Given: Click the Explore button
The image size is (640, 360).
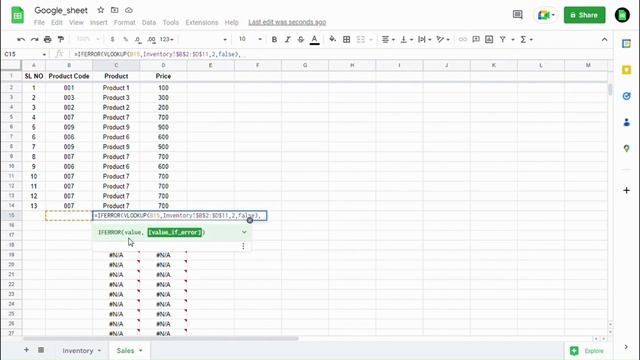Looking at the screenshot, I should click(x=588, y=351).
